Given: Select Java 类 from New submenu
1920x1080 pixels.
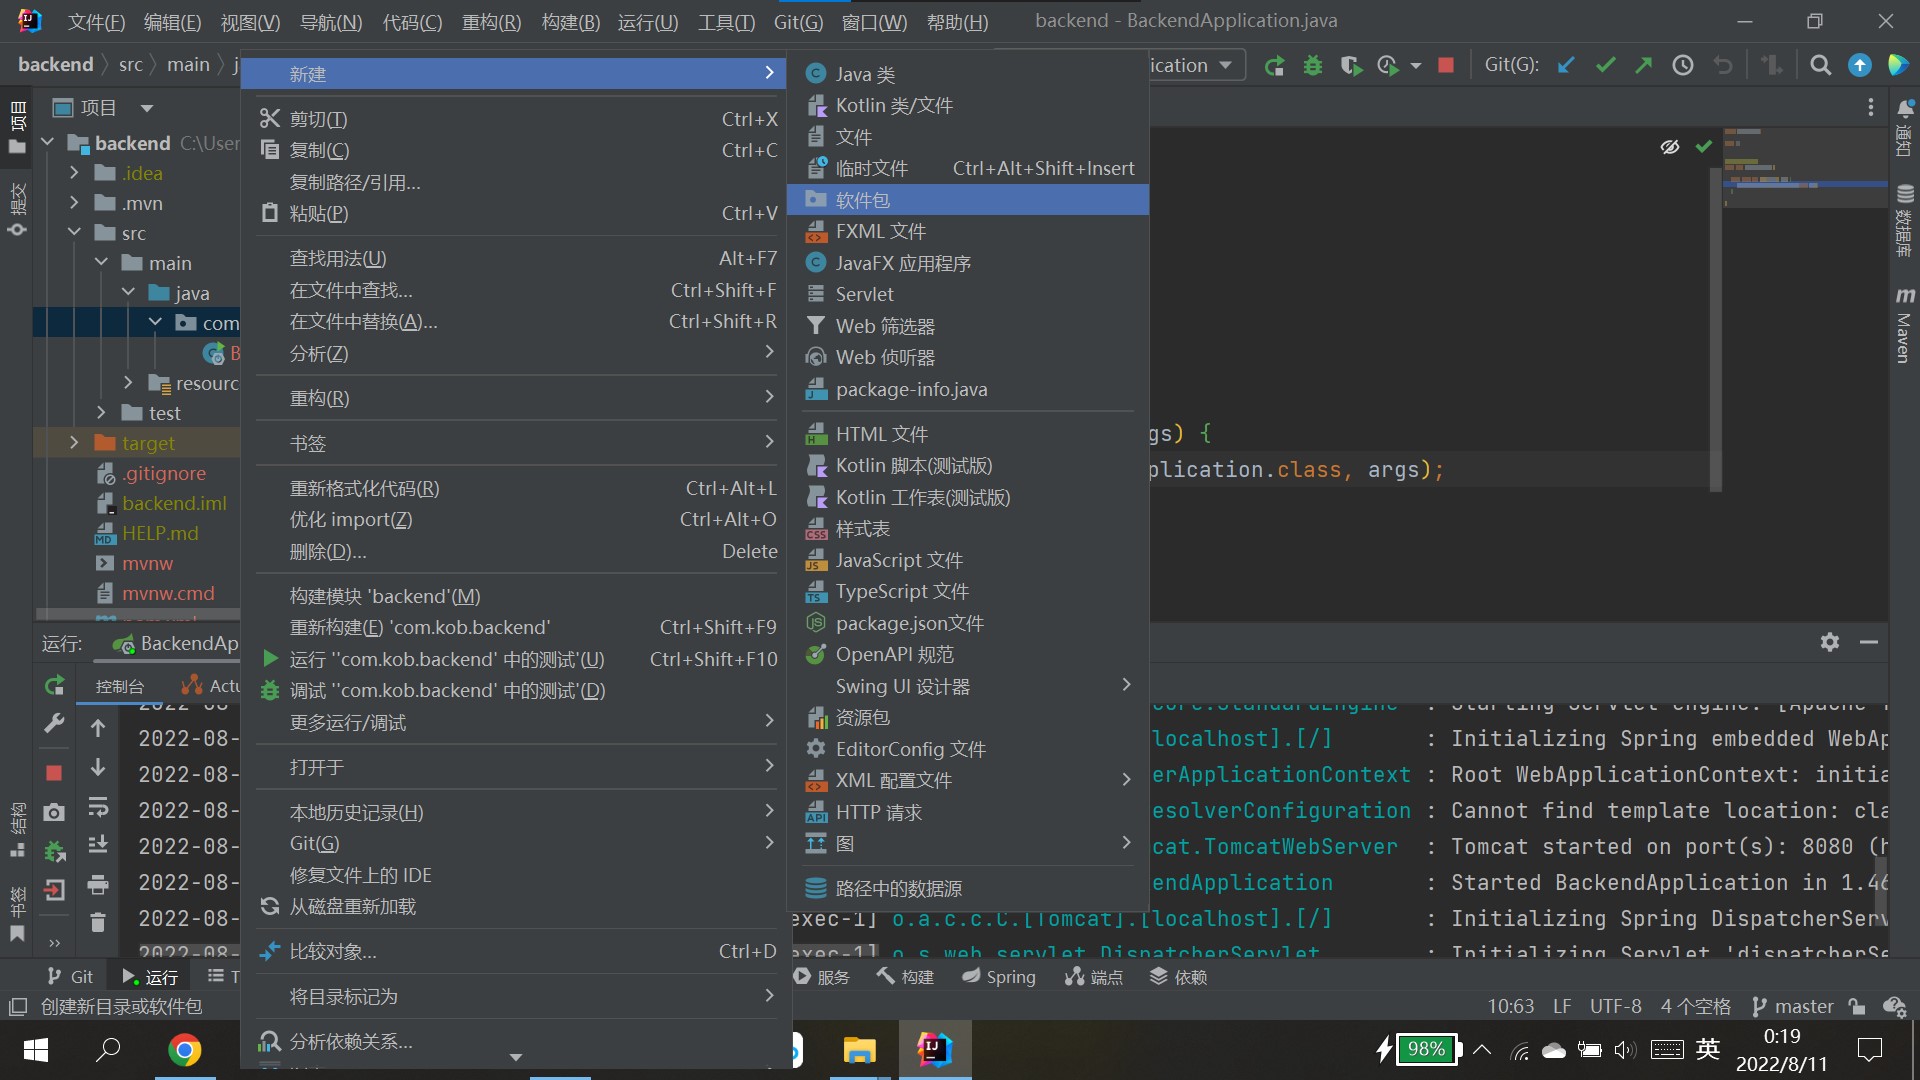Looking at the screenshot, I should 968,74.
